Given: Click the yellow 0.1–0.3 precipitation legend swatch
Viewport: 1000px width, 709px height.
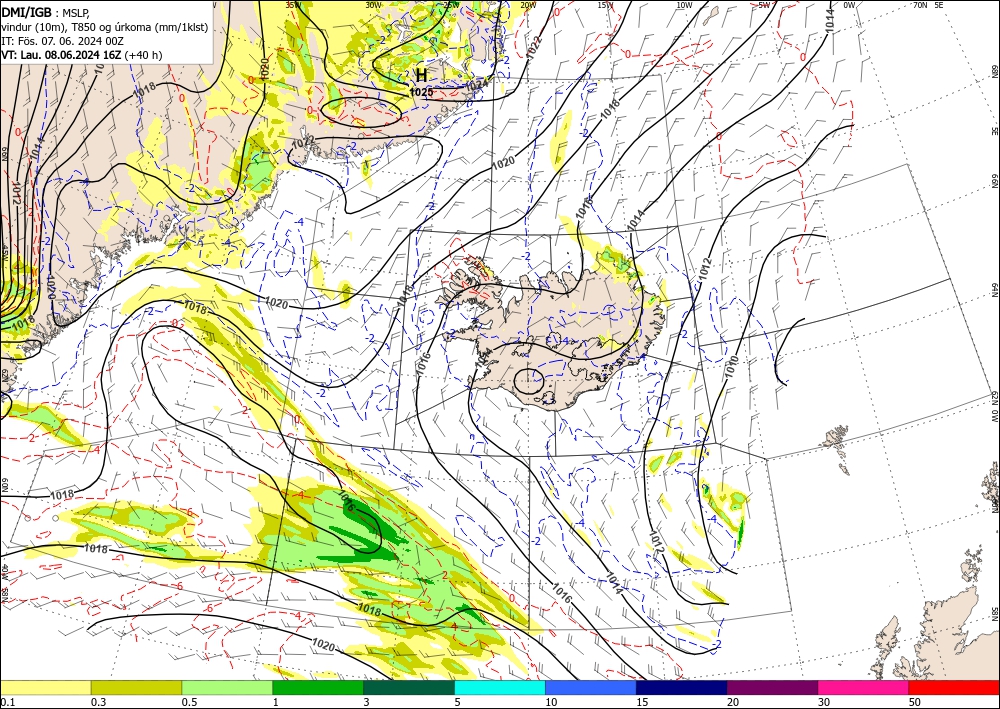Looking at the screenshot, I should (45, 687).
